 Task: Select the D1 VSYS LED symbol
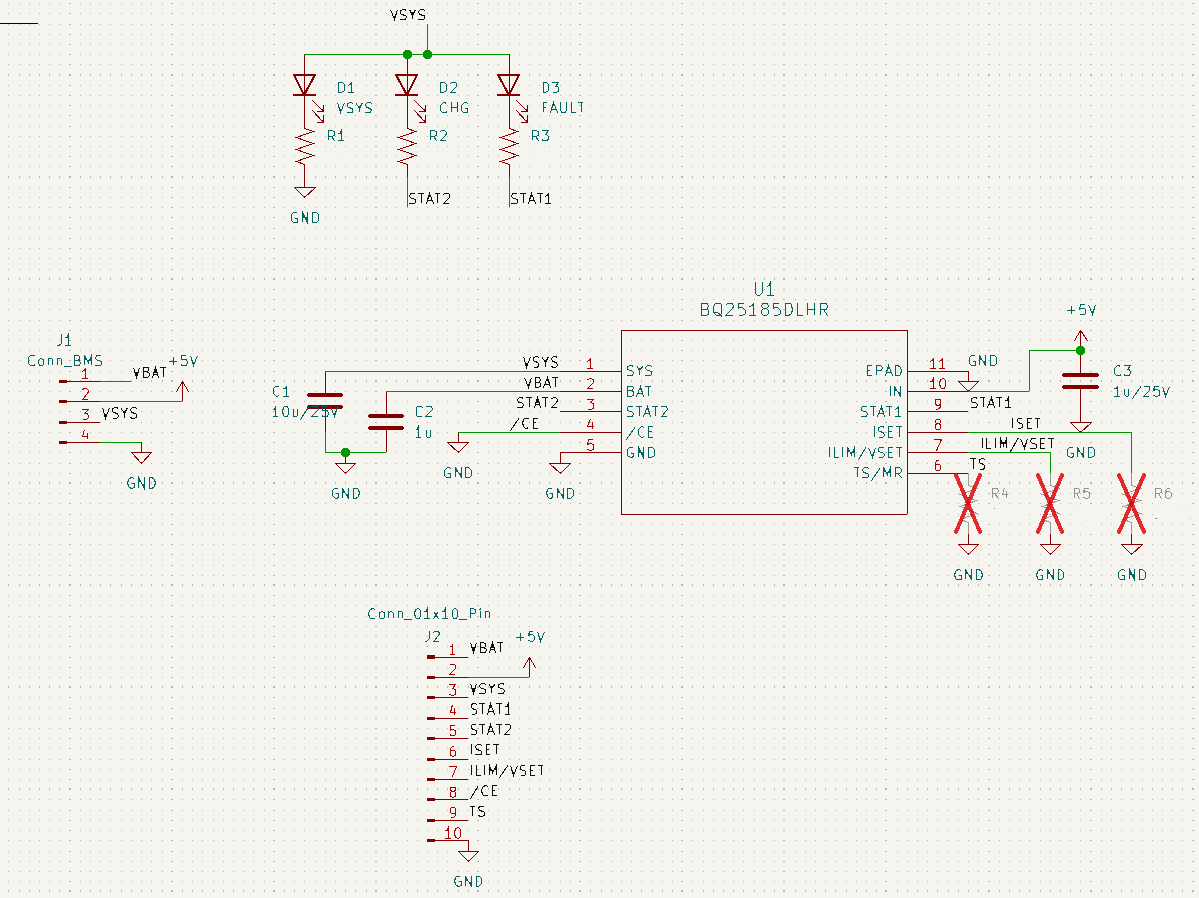[x=305, y=85]
